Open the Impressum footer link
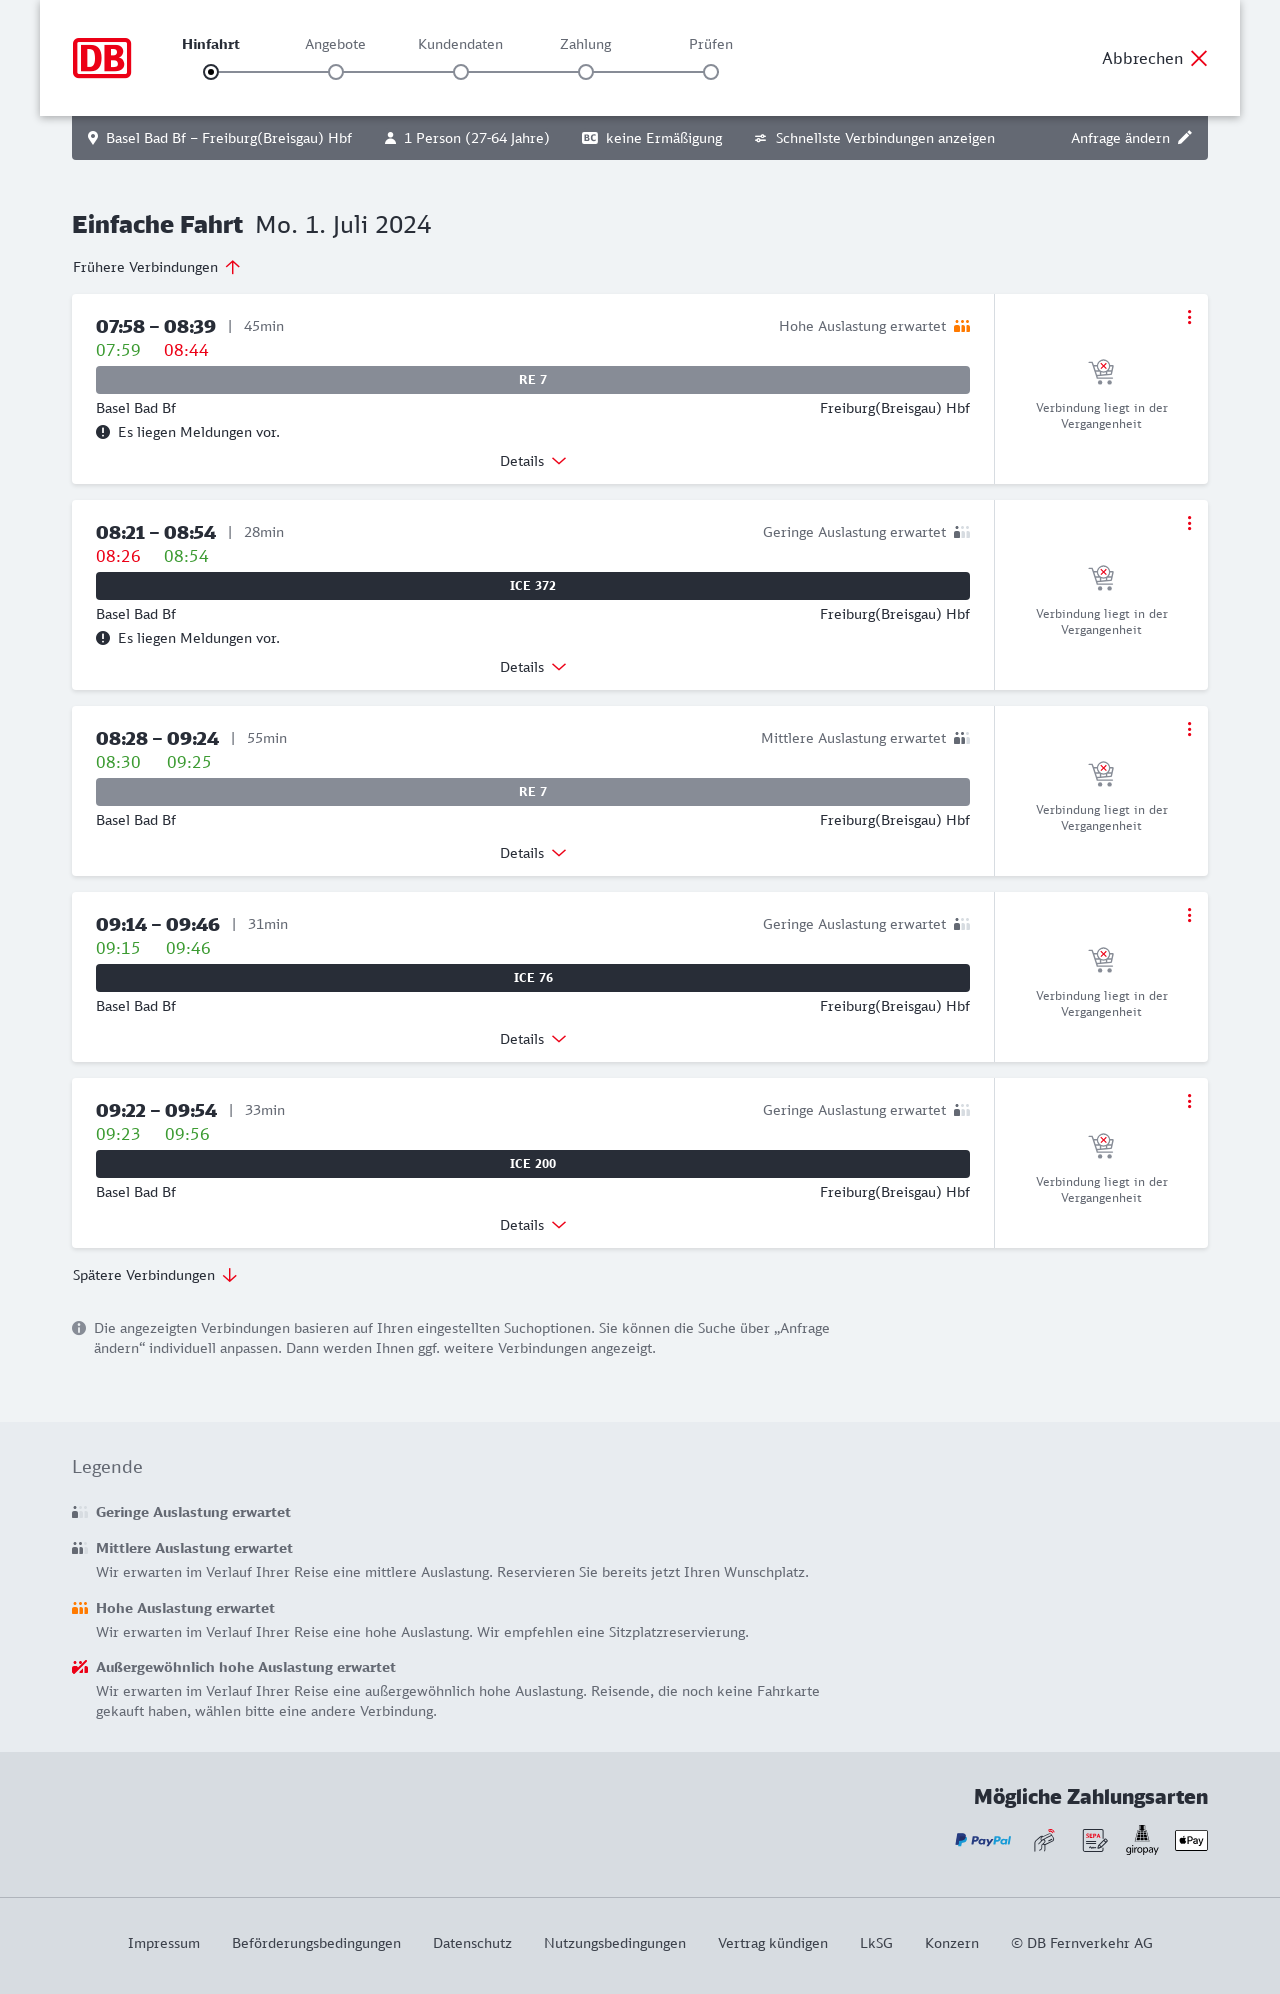1280x1994 pixels. point(164,1943)
